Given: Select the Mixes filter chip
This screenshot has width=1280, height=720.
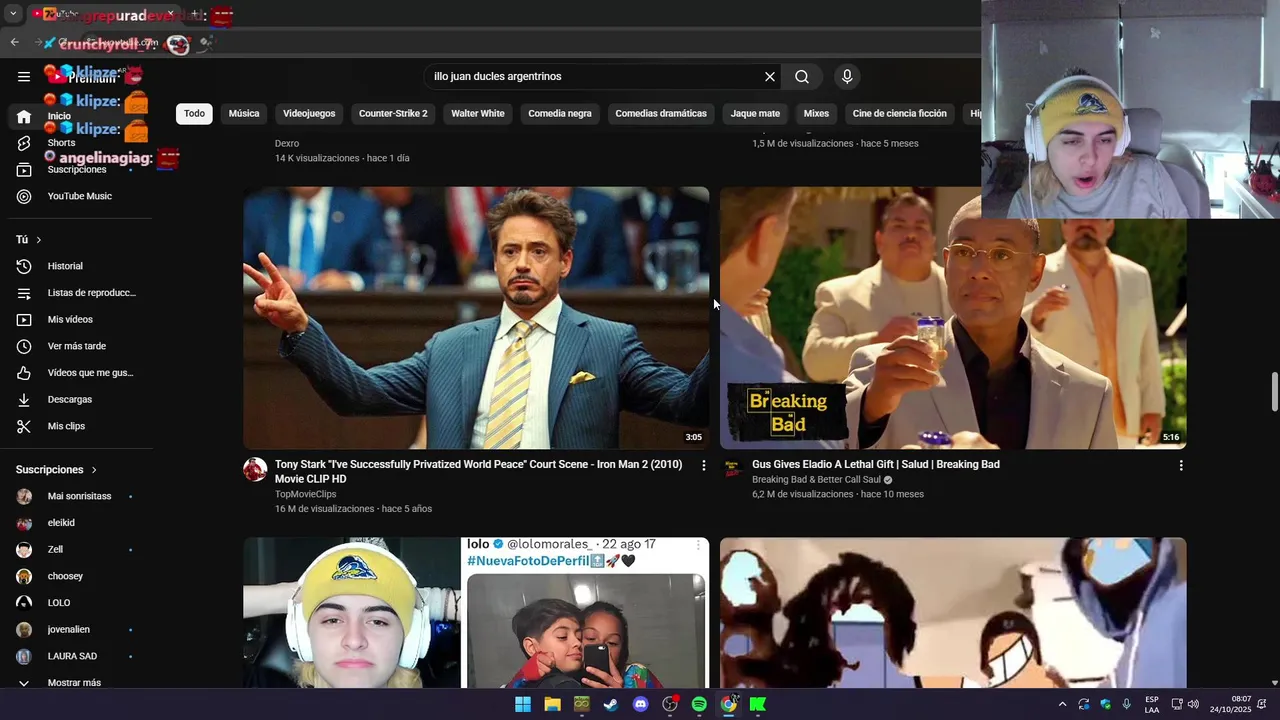Looking at the screenshot, I should (816, 113).
